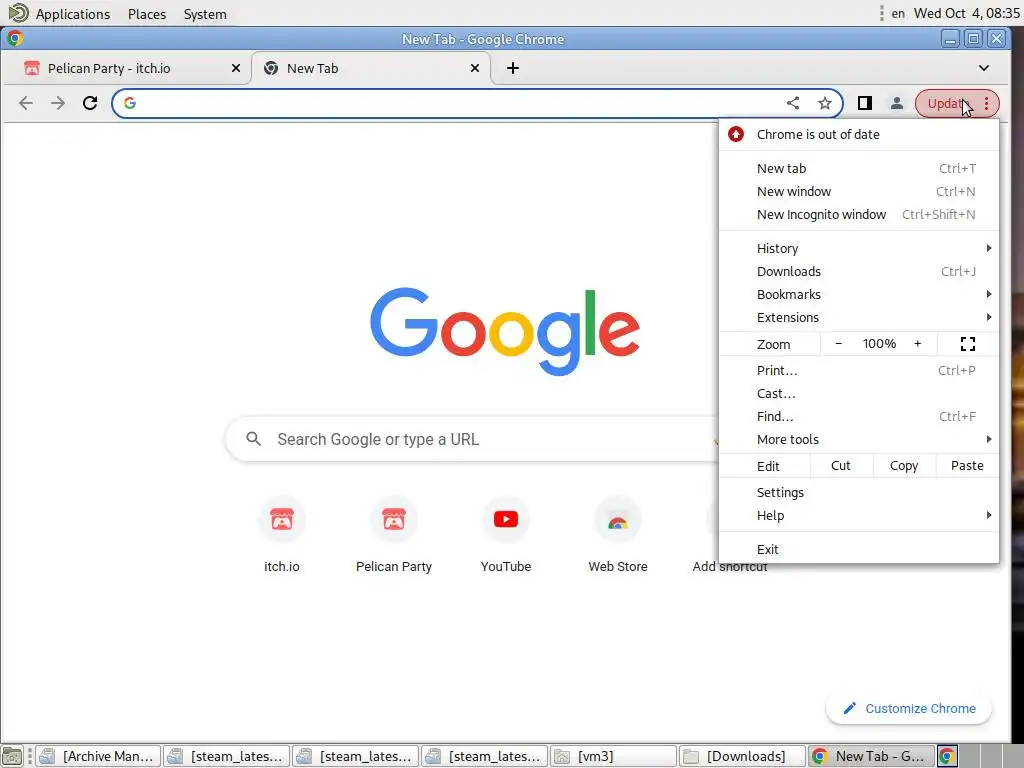Go forward with the forward arrow
Viewport: 1024px width, 768px height.
tap(58, 103)
